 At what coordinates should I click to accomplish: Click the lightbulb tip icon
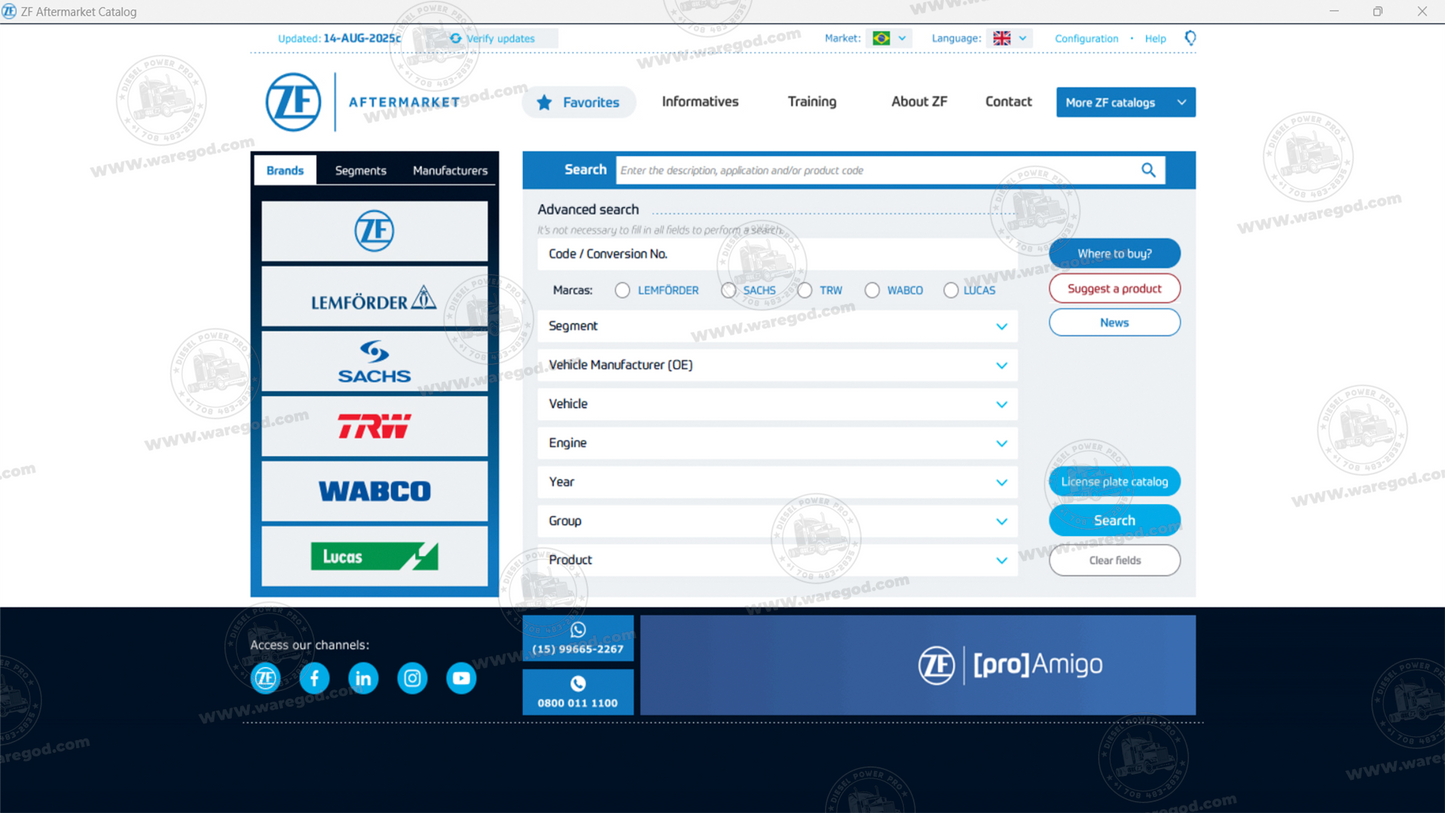click(x=1190, y=38)
